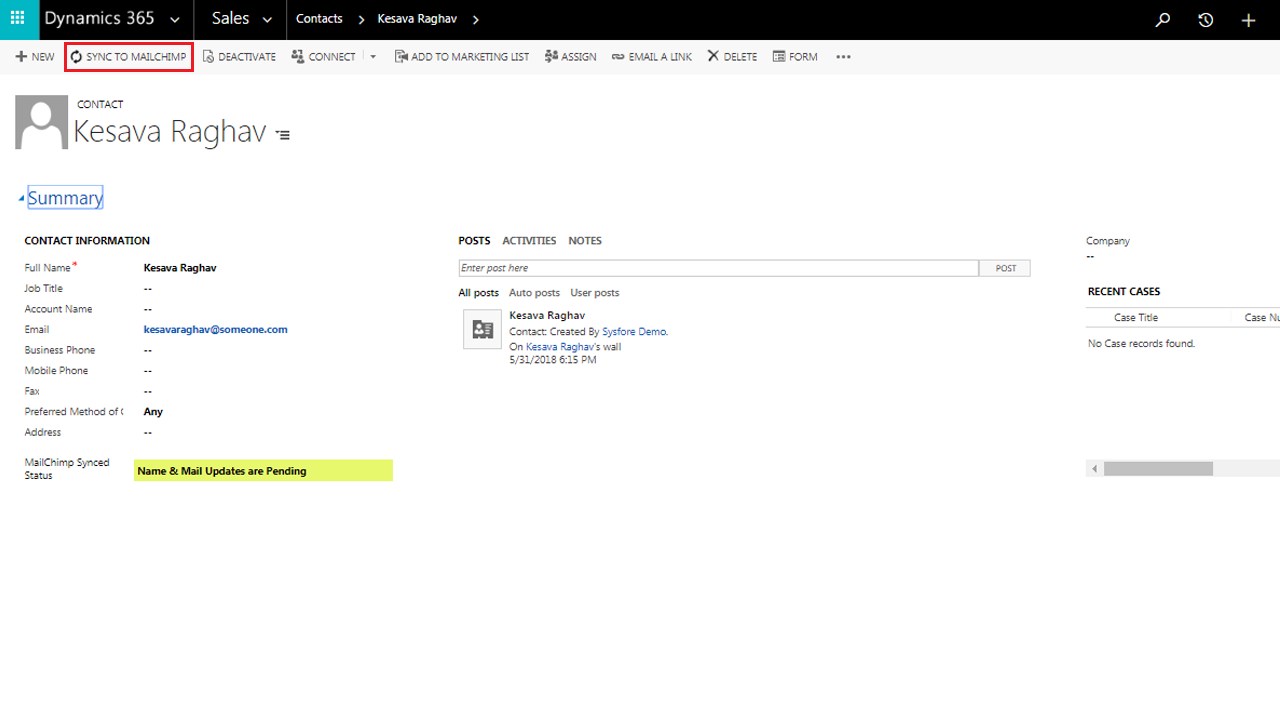Click the ASSIGN command
The height and width of the screenshot is (720, 1280).
point(570,57)
